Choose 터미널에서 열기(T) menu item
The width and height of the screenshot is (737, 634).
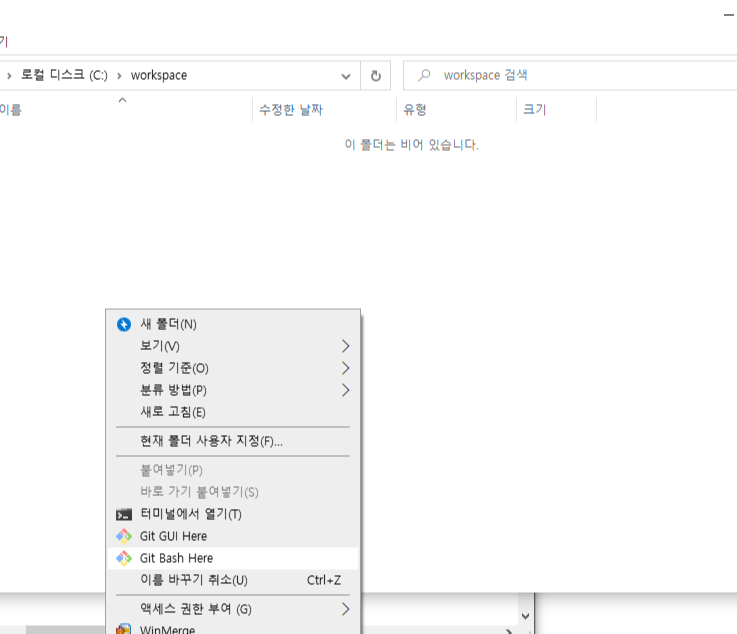click(233, 515)
